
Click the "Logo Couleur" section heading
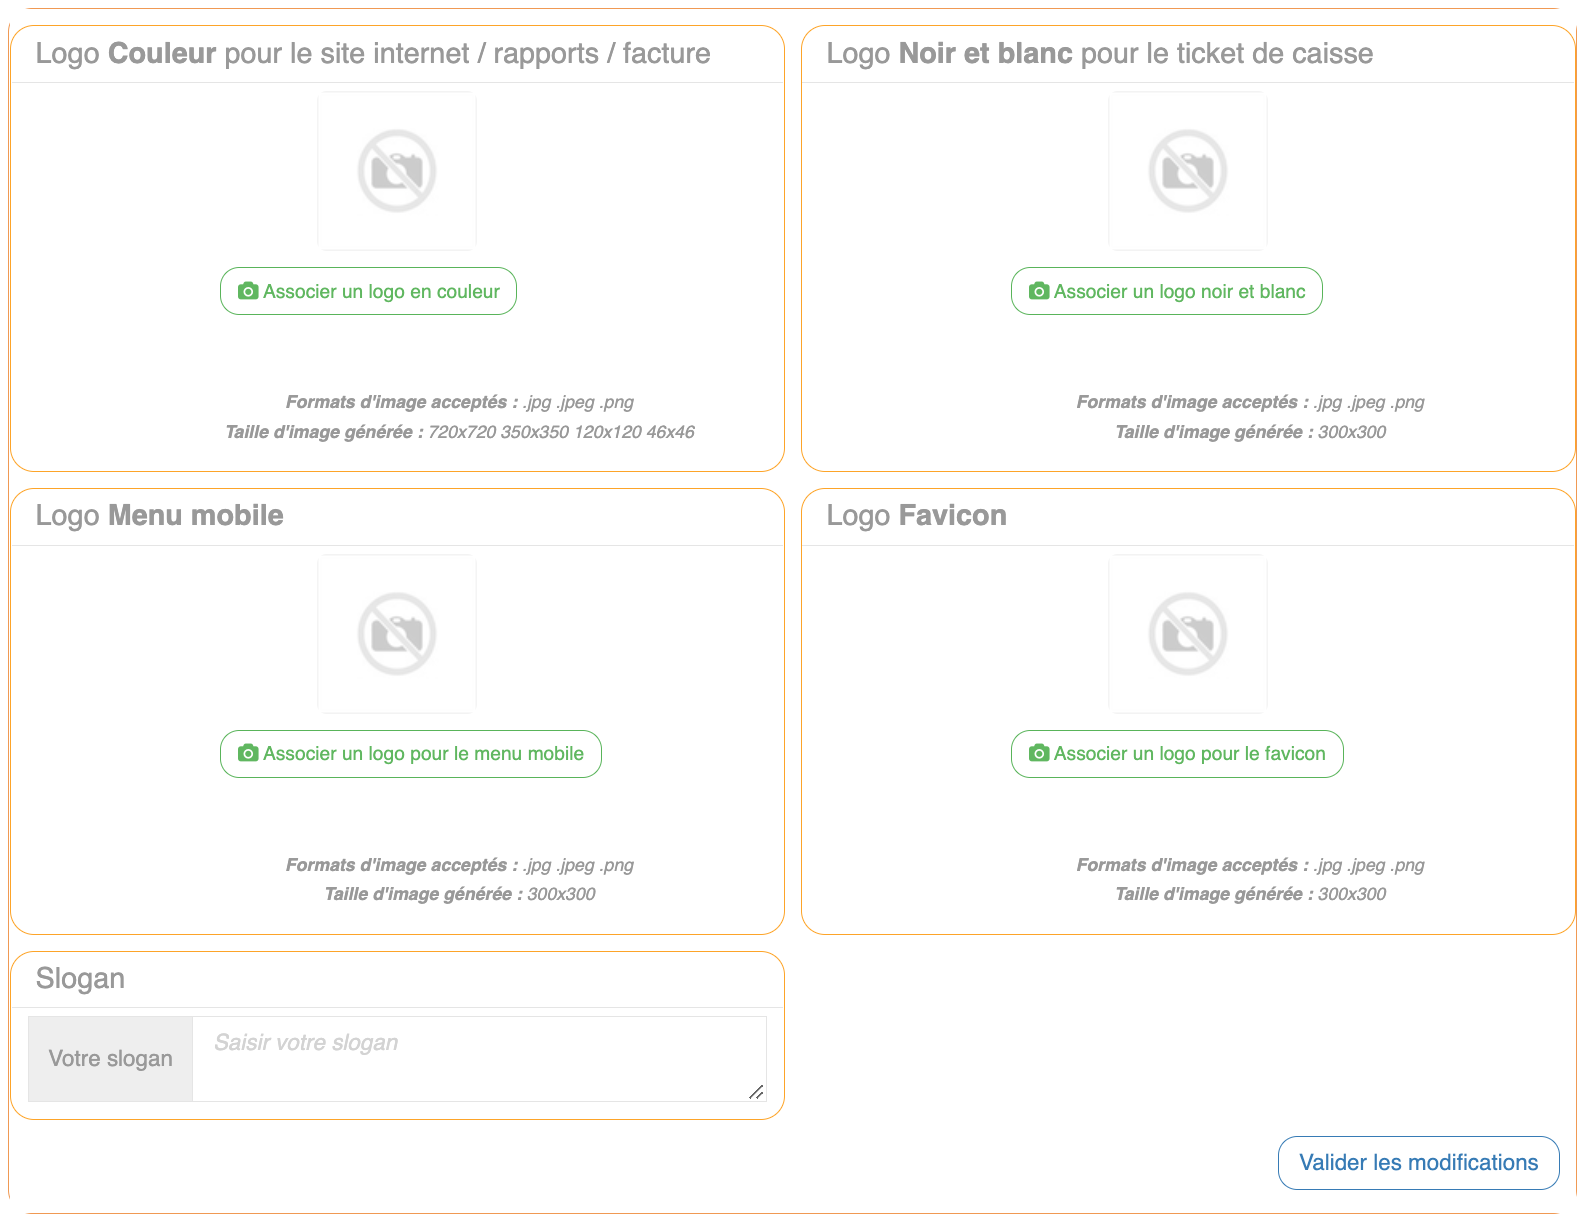click(x=372, y=54)
